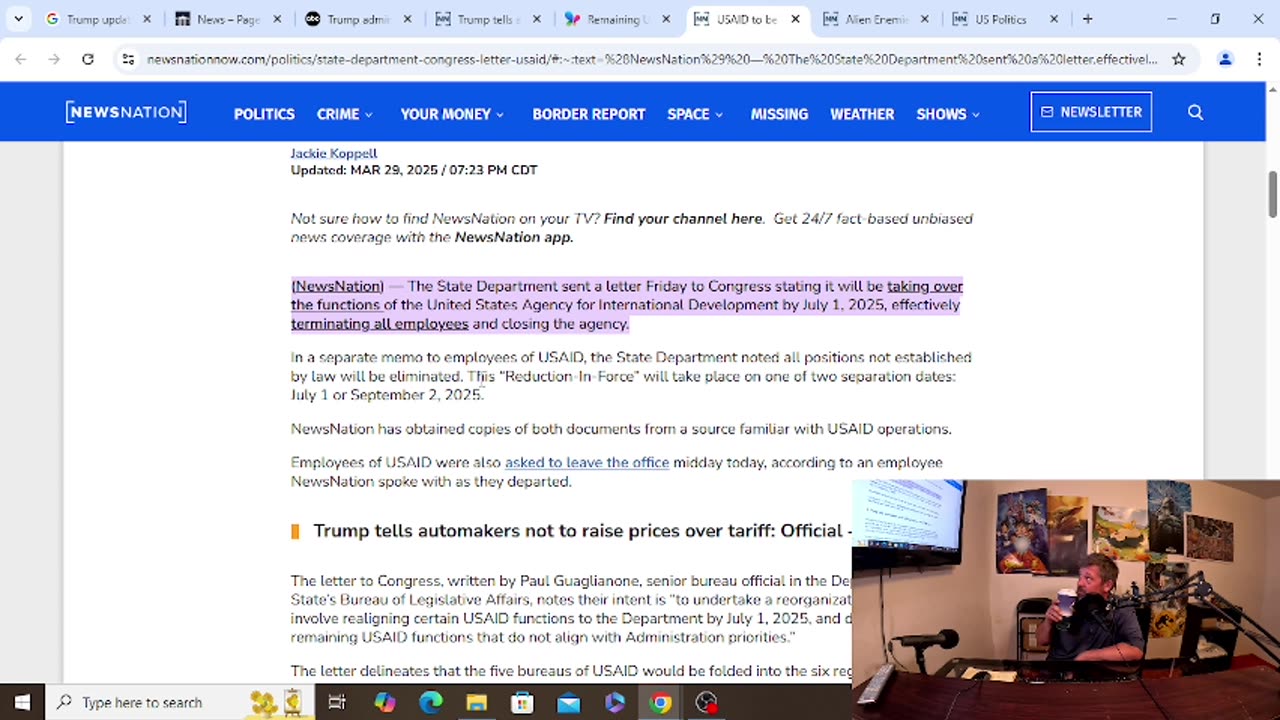The image size is (1280, 720).
Task: Switch to the 'Trump tells' tab
Action: pyautogui.click(x=487, y=19)
